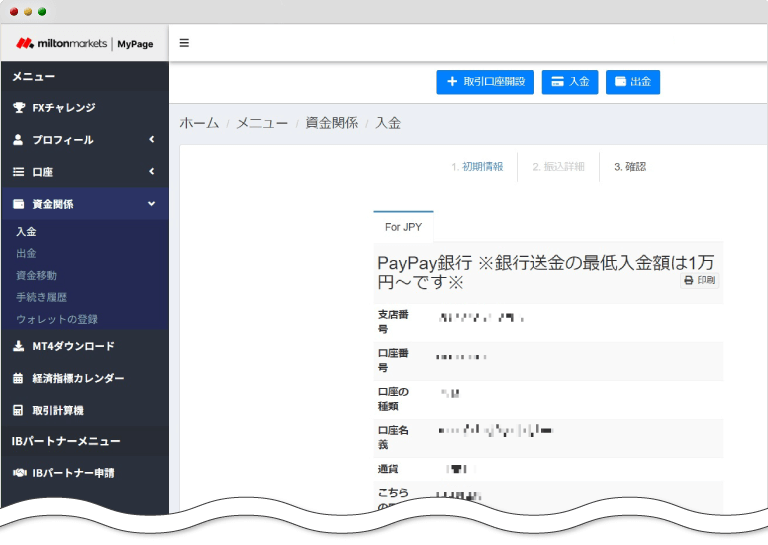Click the card icon on 入金 button

click(557, 82)
